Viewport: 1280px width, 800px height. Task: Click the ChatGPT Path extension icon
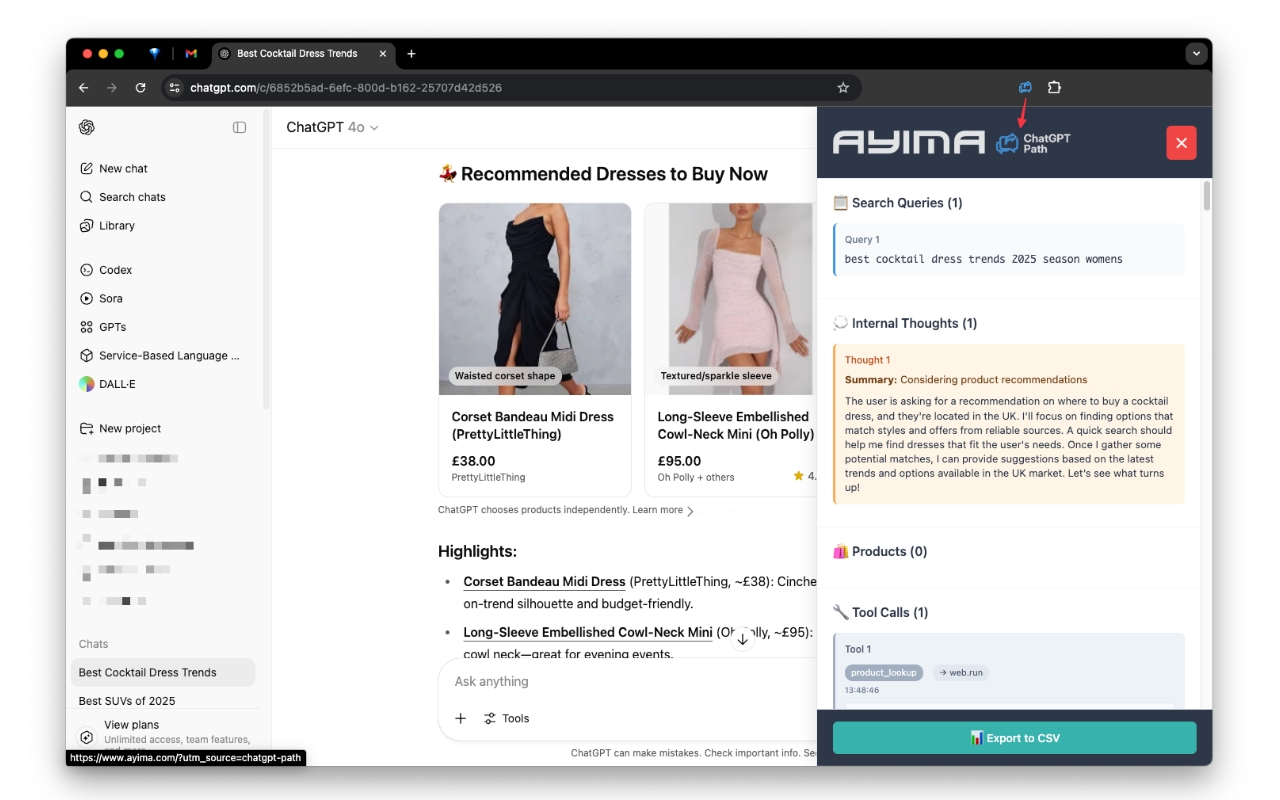pyautogui.click(x=1025, y=88)
